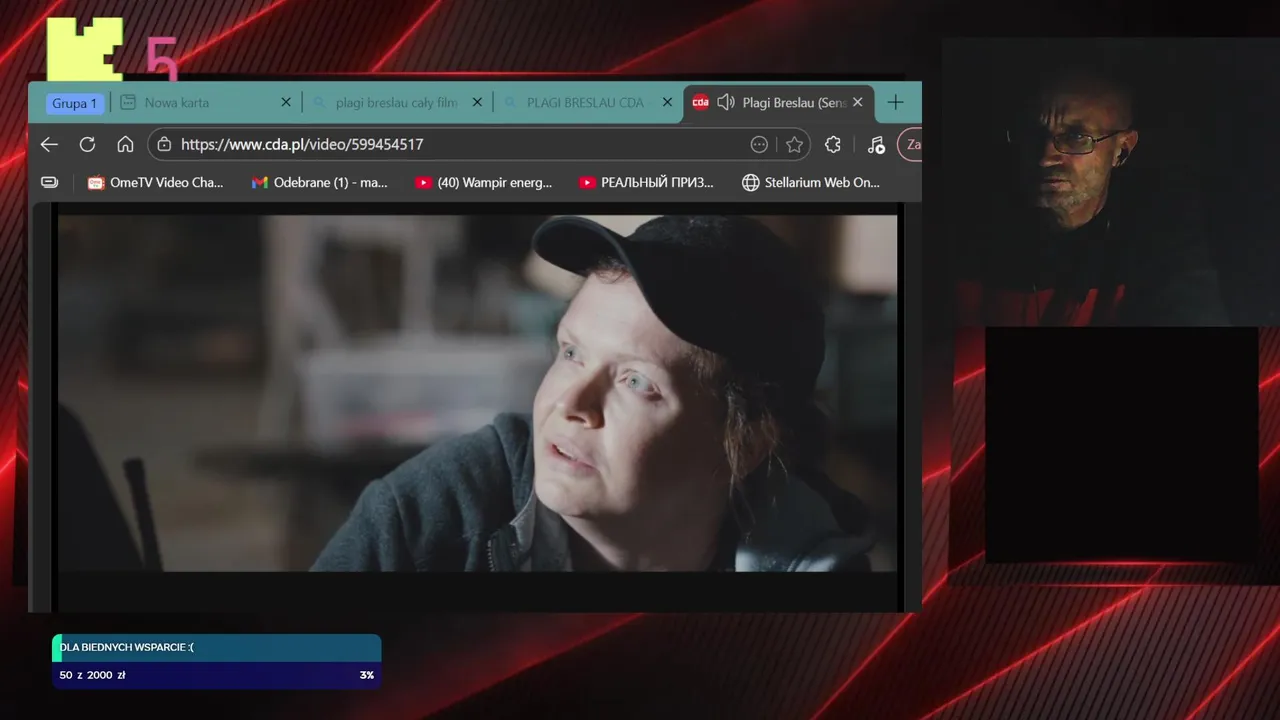Open the РЕАЛЬНЫЙ ПРИЗ... YouTube bookmark
This screenshot has height=720, width=1280.
(647, 183)
